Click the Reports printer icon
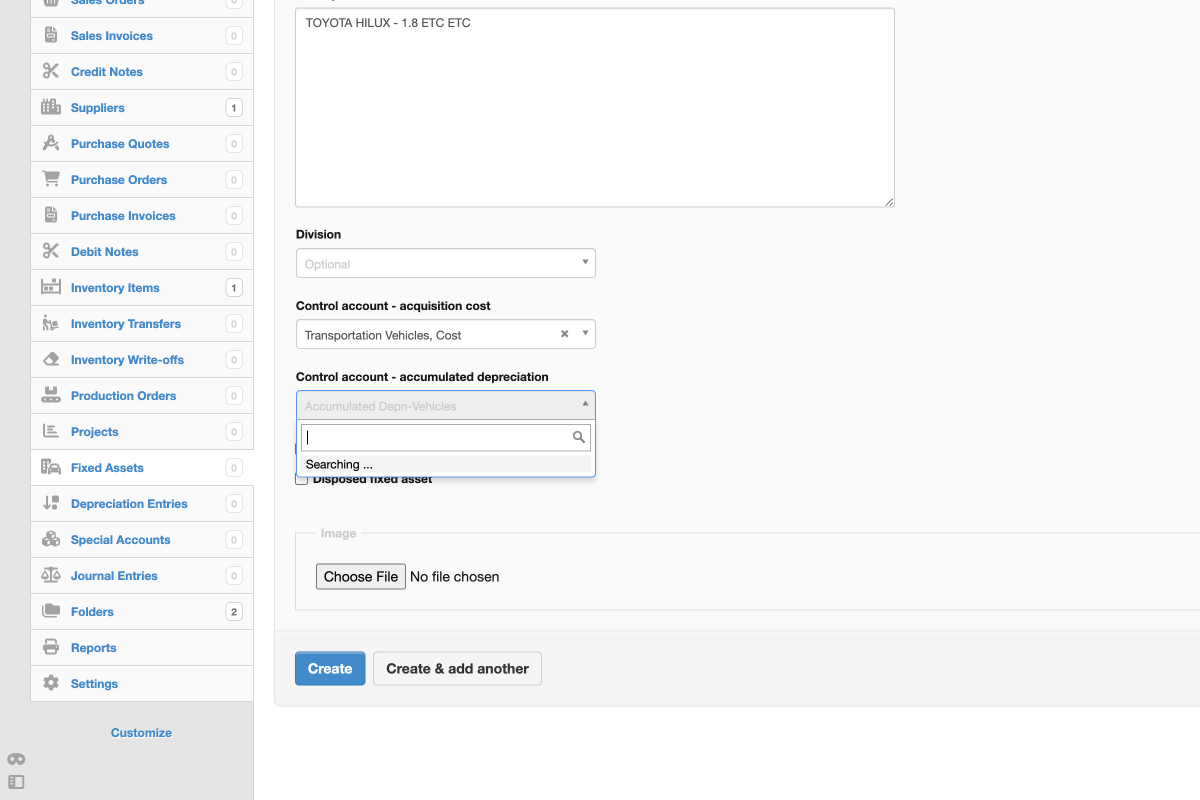The image size is (1200, 800). tap(51, 648)
